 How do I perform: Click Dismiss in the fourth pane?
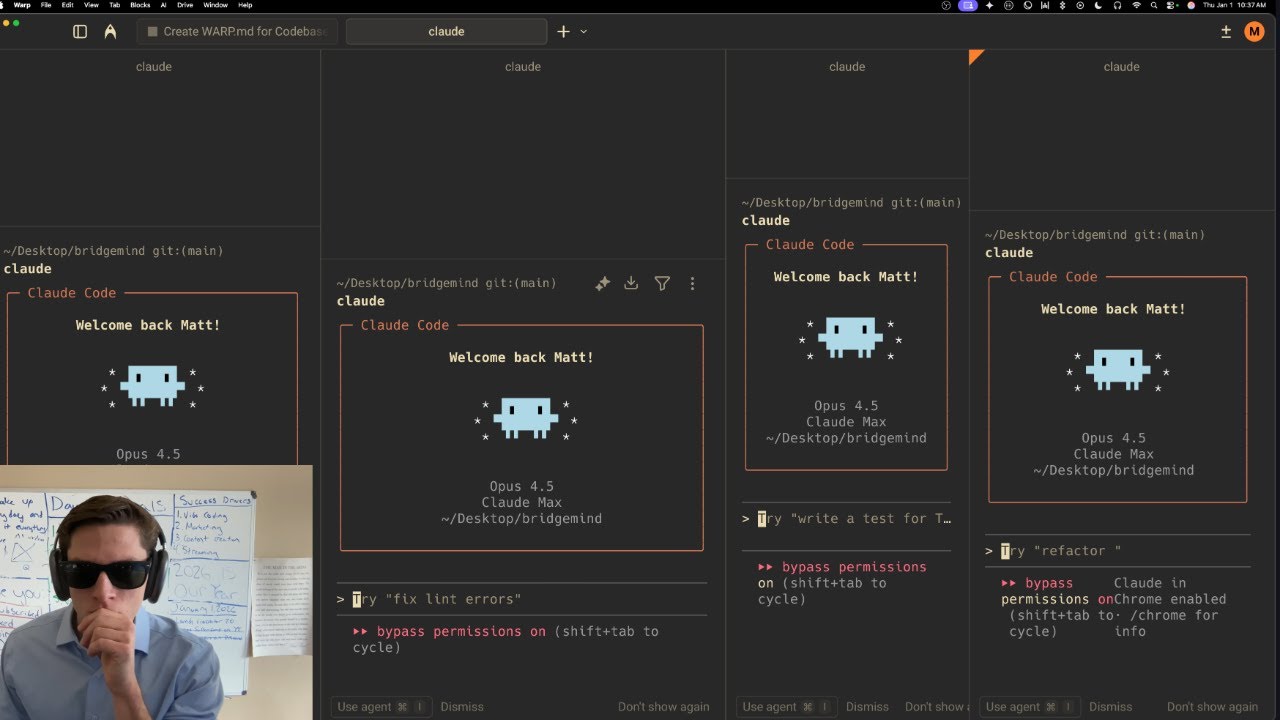pos(1111,707)
